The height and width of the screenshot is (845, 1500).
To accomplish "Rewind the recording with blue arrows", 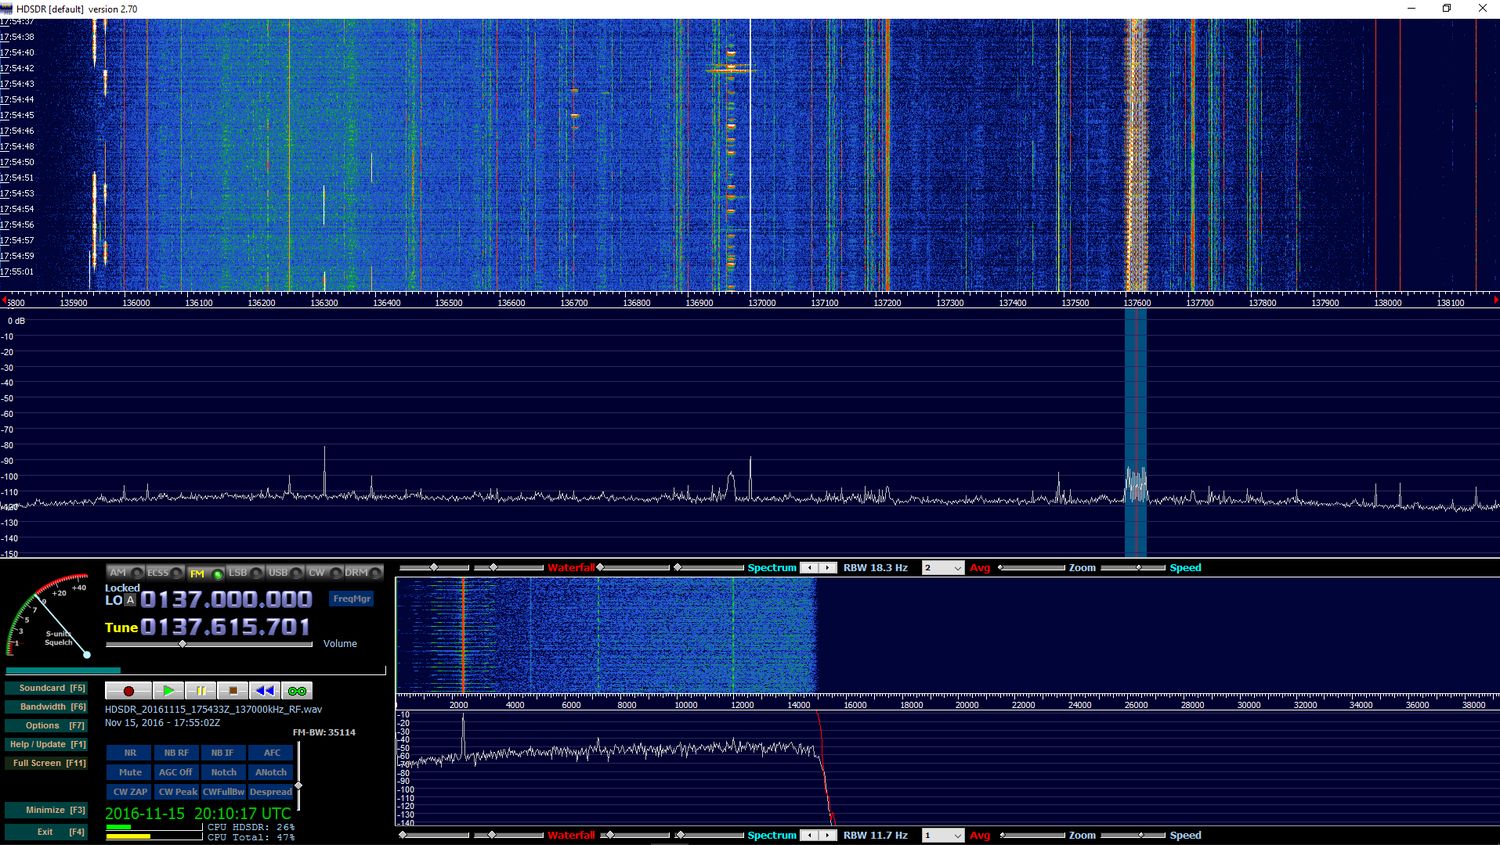I will (x=264, y=691).
